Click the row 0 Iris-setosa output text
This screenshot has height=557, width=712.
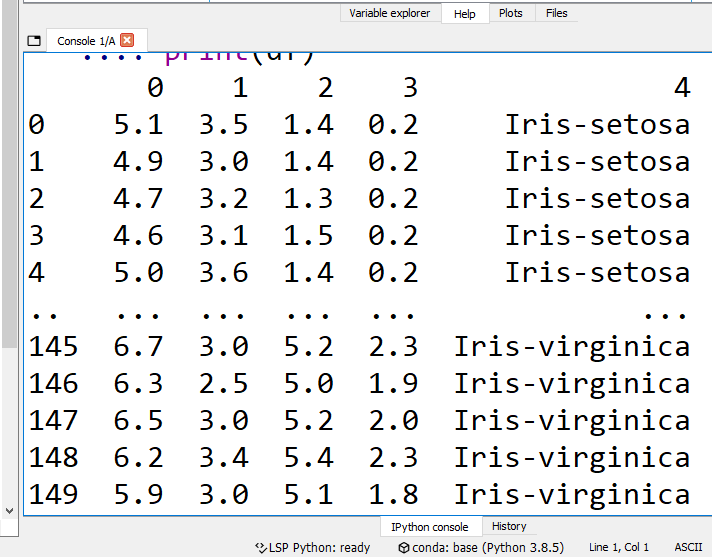[x=597, y=125]
